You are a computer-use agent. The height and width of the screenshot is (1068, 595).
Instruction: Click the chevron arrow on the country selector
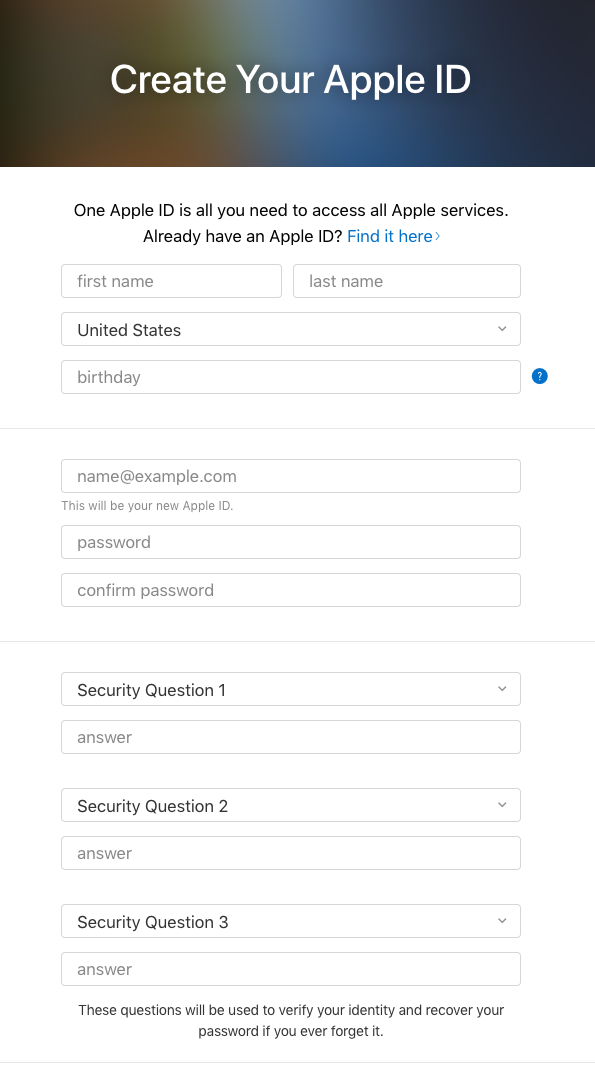[x=502, y=329]
